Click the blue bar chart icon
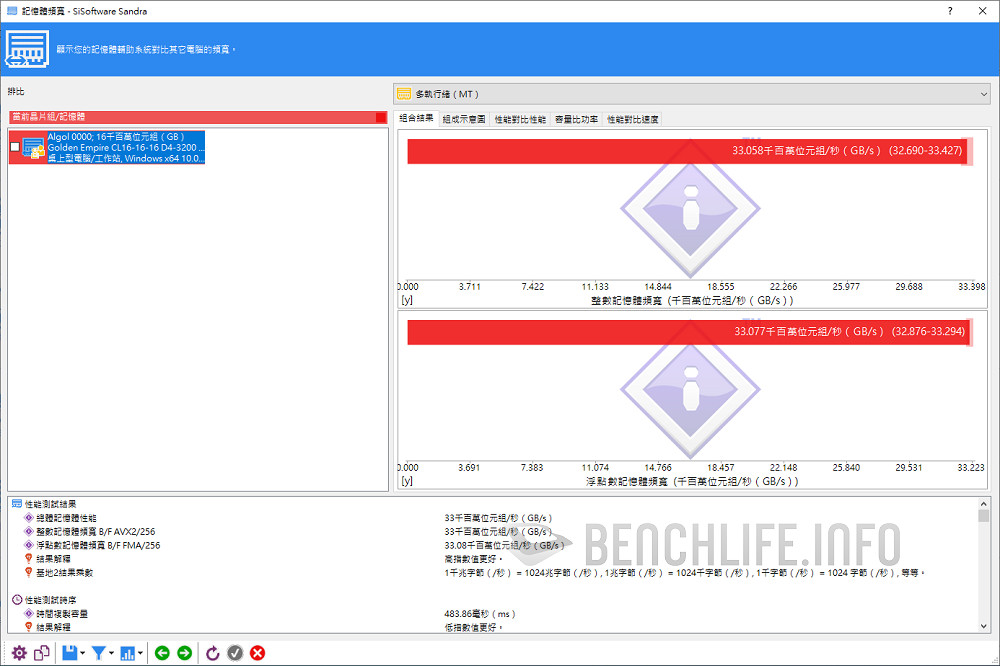Viewport: 1000px width, 666px height. click(x=127, y=653)
